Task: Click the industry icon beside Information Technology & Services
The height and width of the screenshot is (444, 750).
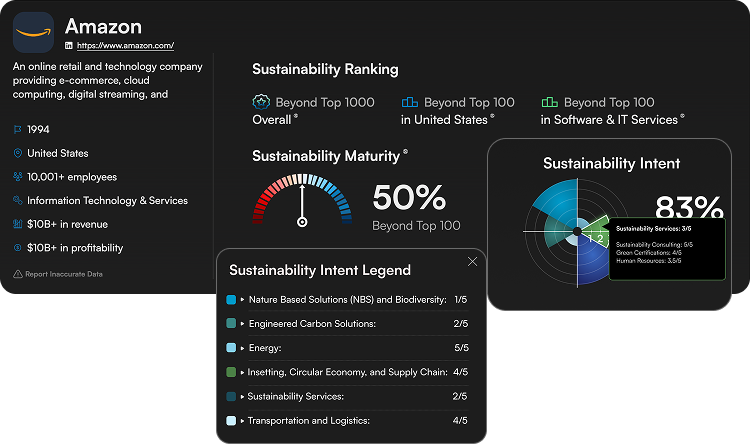Action: pos(18,200)
